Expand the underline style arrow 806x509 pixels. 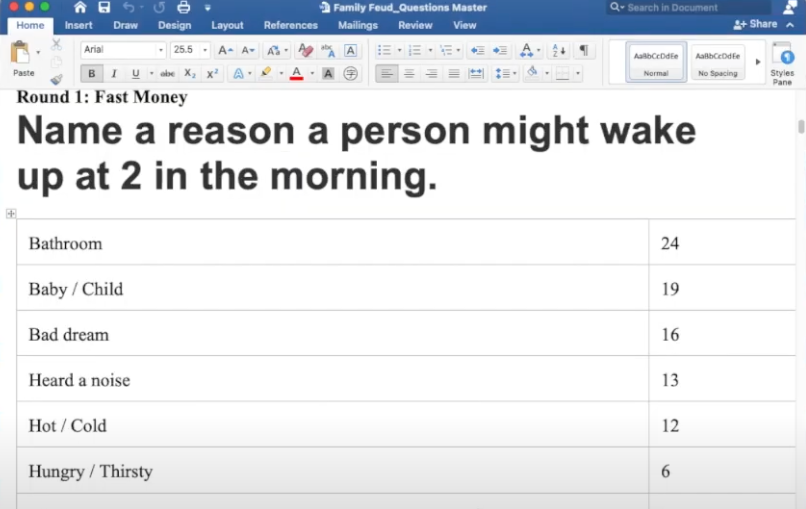pos(151,74)
